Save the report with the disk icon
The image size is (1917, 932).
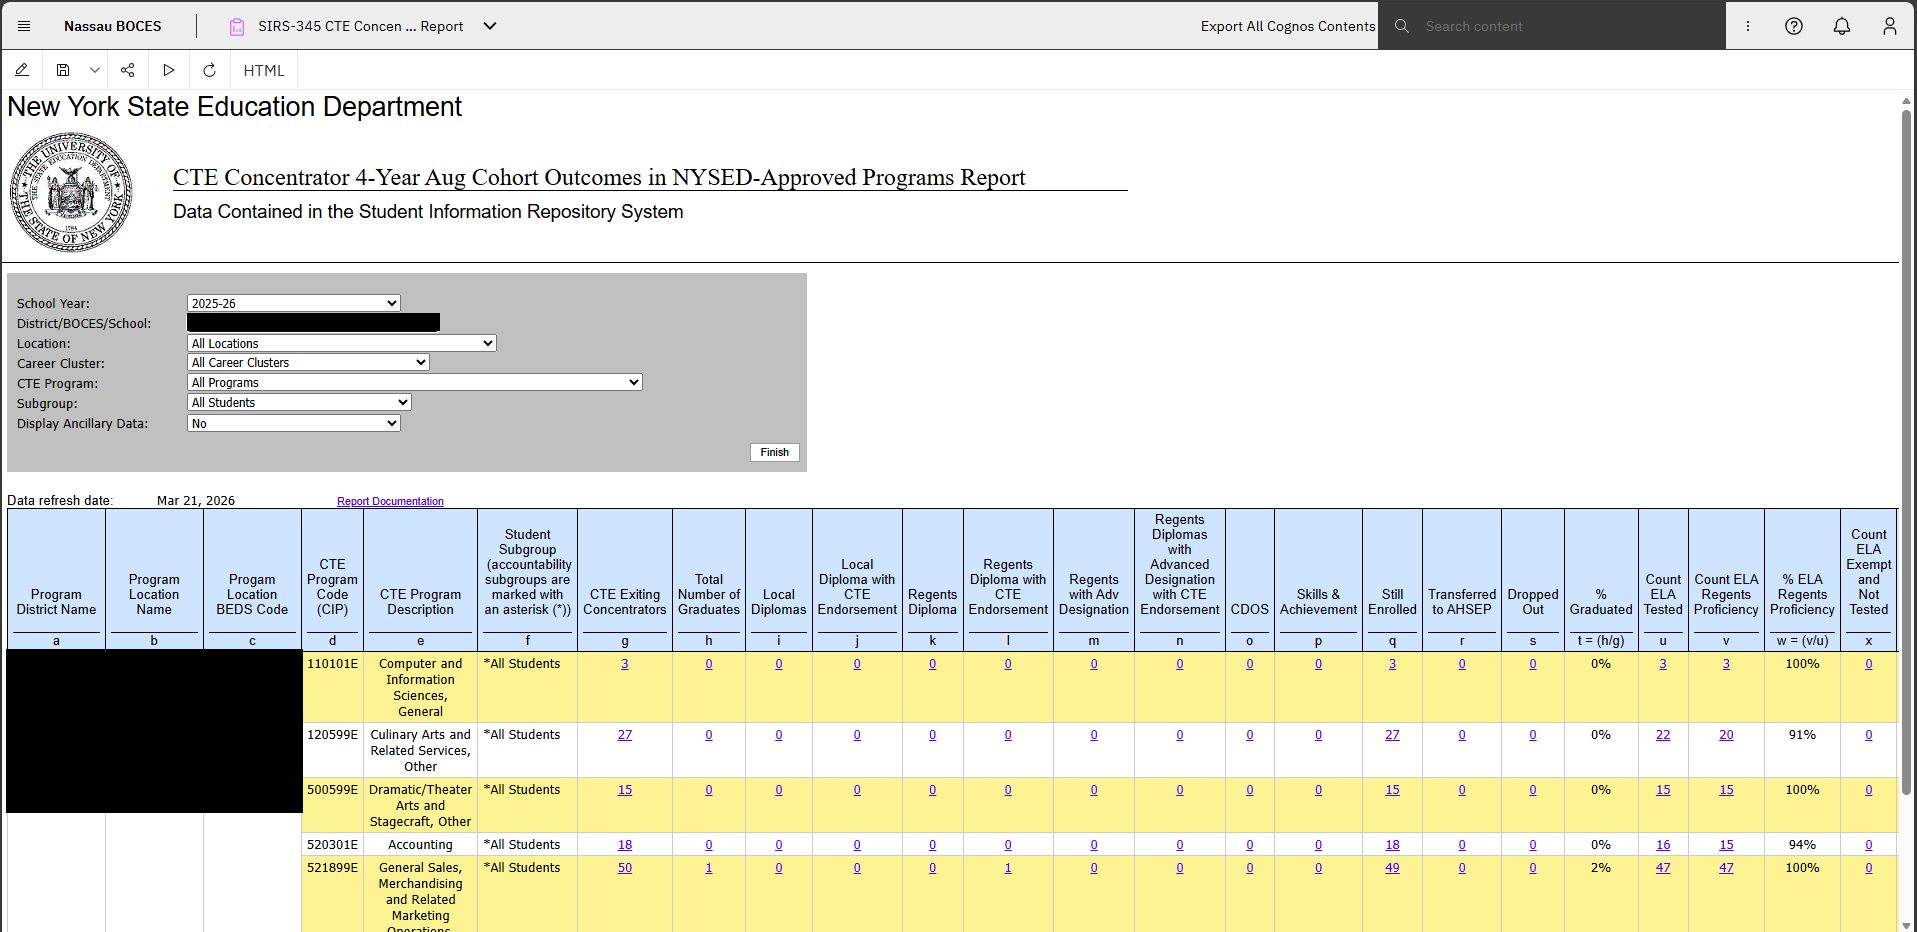pyautogui.click(x=63, y=70)
